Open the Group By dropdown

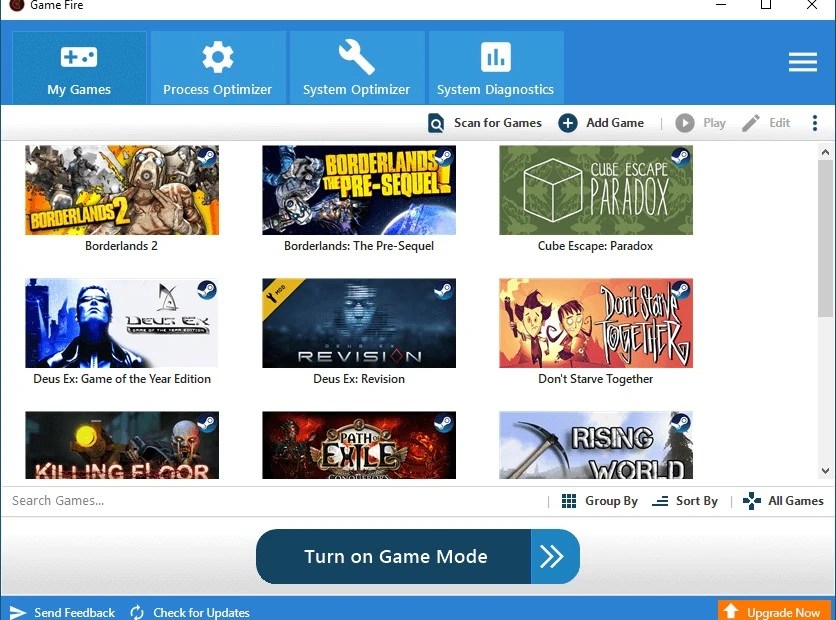pyautogui.click(x=600, y=500)
